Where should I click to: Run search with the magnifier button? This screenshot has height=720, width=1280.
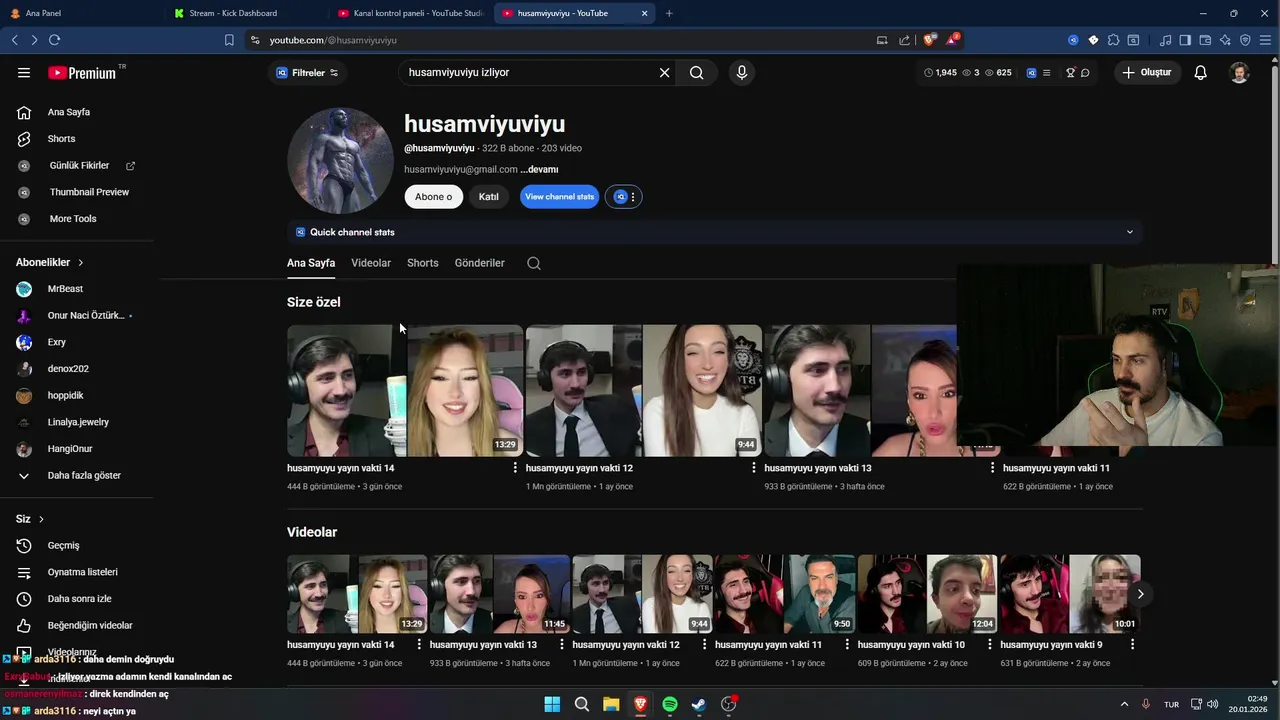click(x=697, y=73)
